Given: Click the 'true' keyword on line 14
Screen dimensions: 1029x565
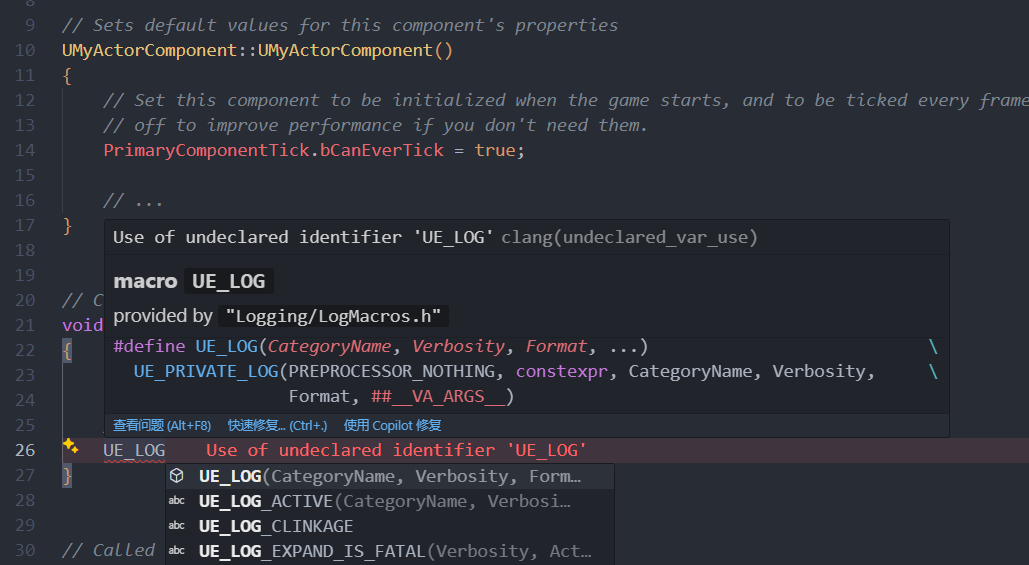Looking at the screenshot, I should point(494,150).
